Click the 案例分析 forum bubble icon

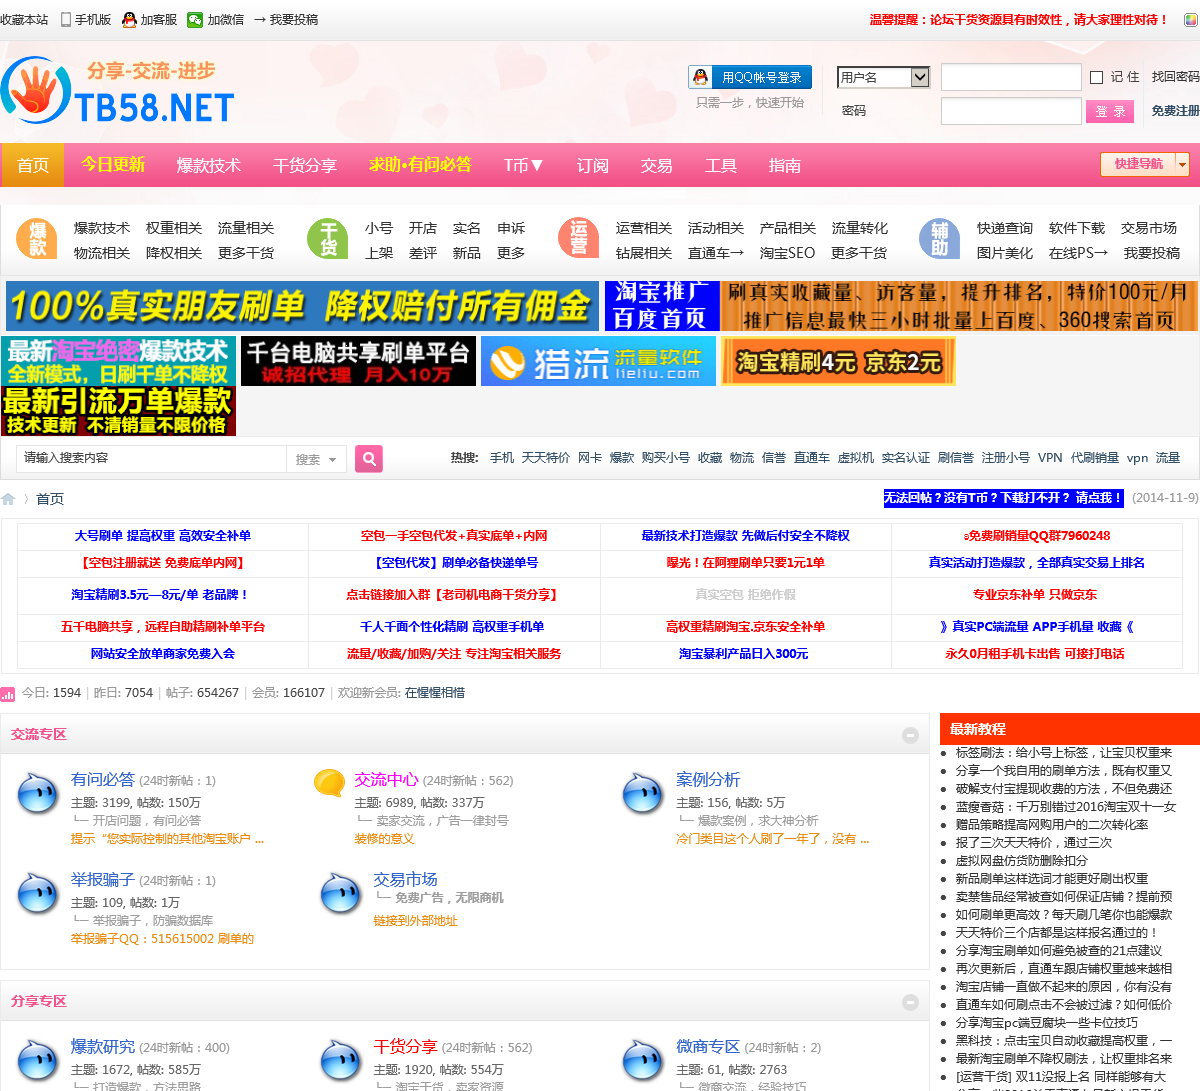642,793
